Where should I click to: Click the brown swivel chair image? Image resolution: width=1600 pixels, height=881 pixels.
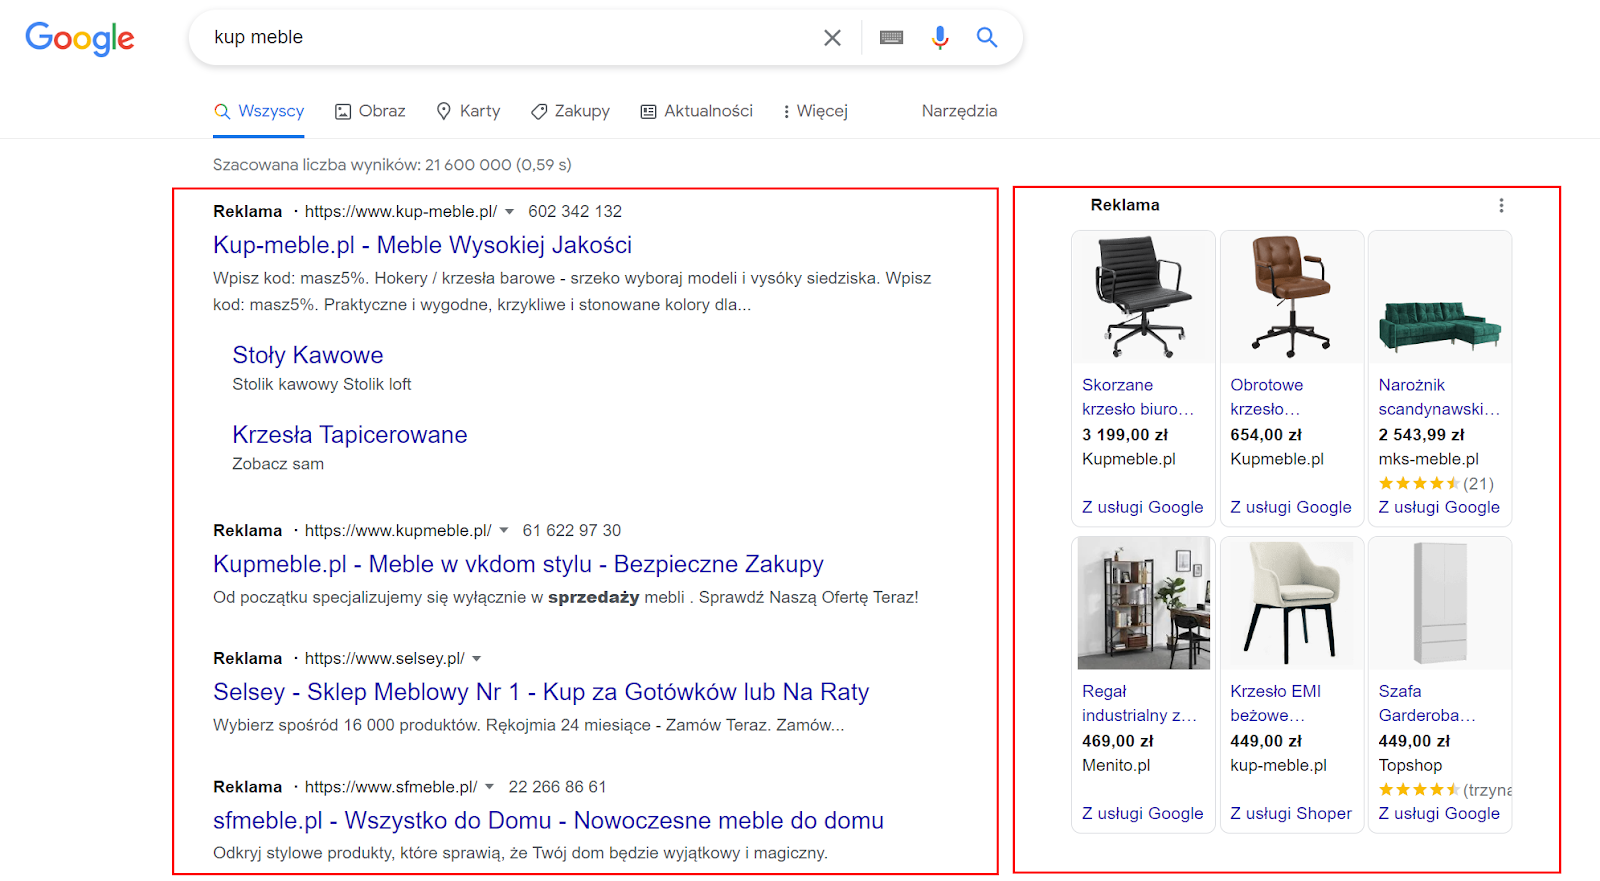coord(1292,297)
